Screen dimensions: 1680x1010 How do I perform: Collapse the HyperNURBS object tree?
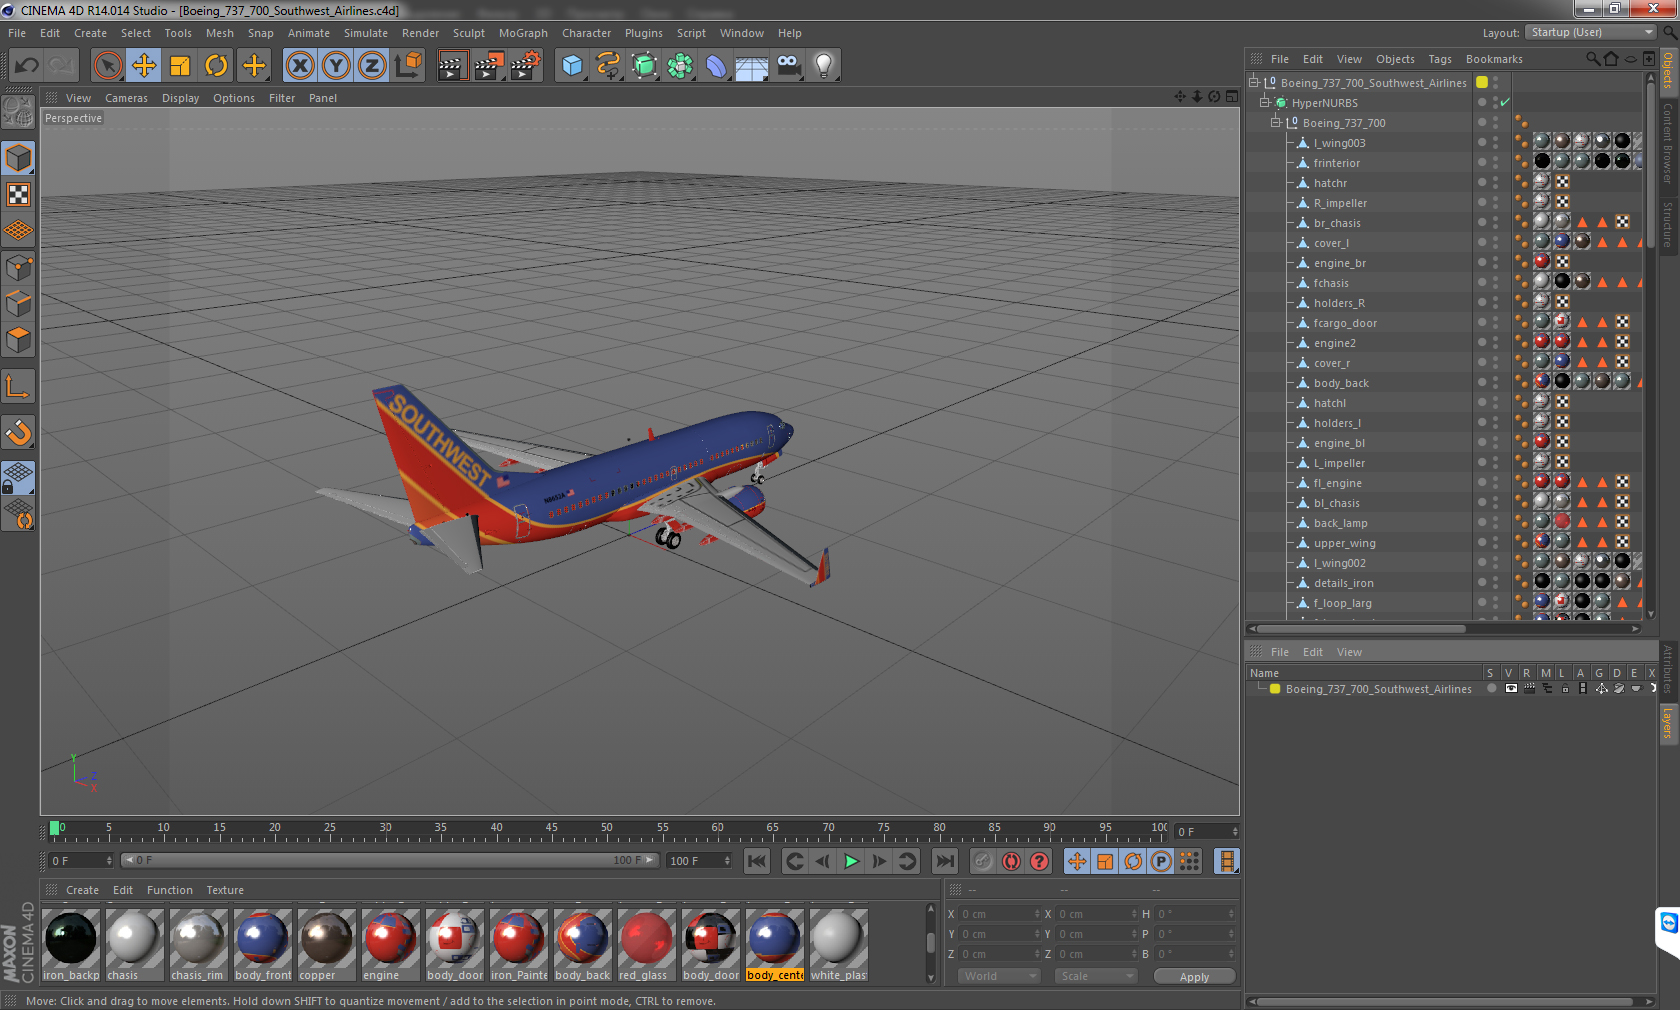pyautogui.click(x=1265, y=102)
